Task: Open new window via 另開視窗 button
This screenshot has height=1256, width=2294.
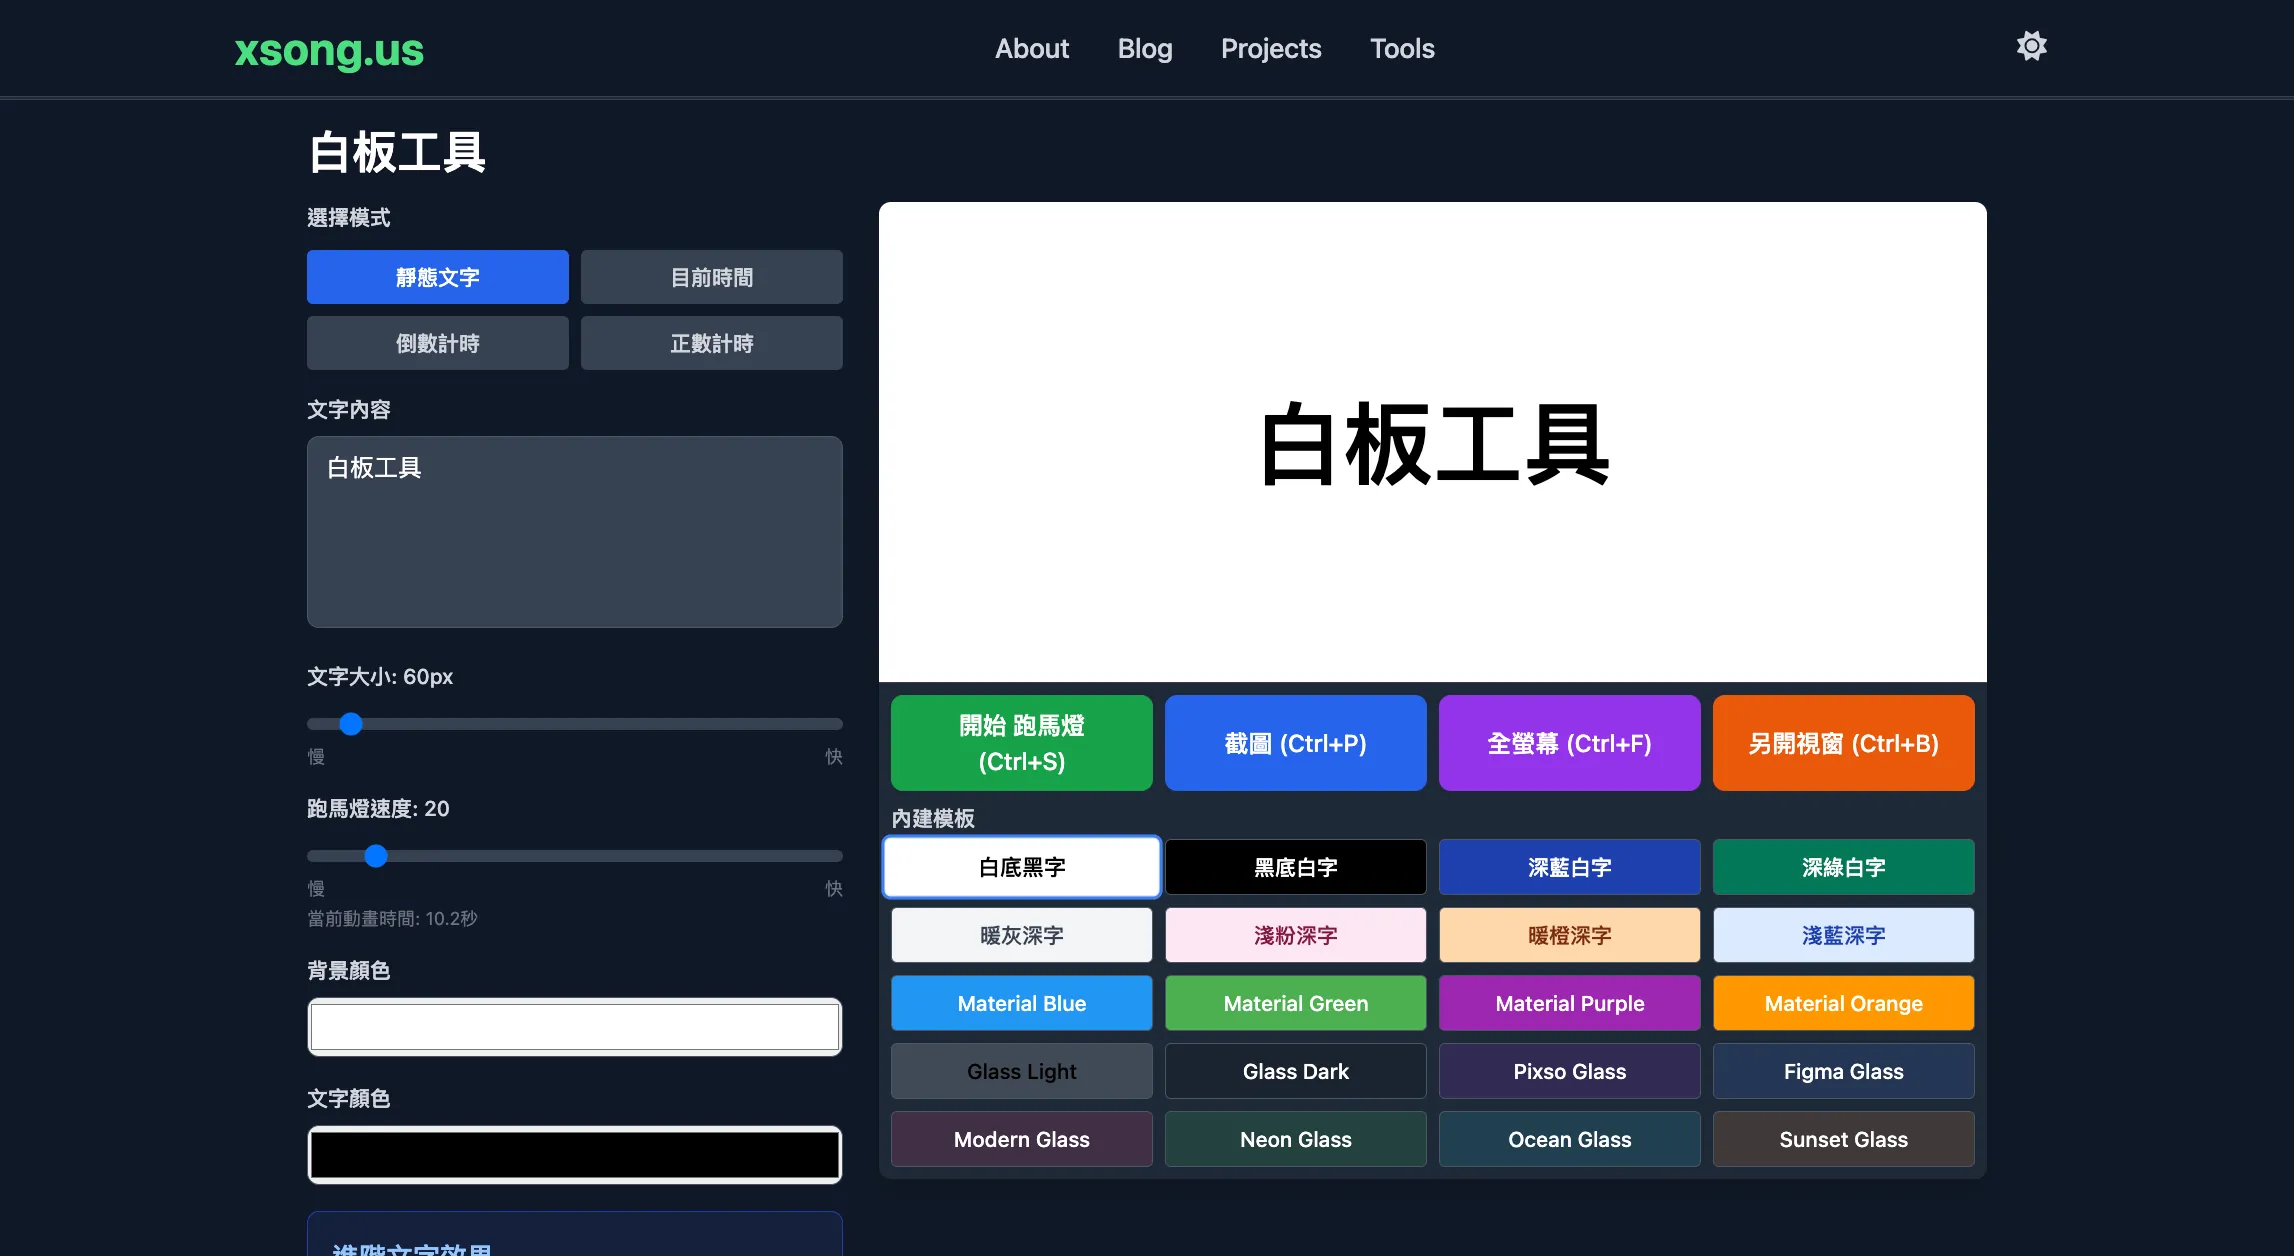Action: tap(1843, 743)
